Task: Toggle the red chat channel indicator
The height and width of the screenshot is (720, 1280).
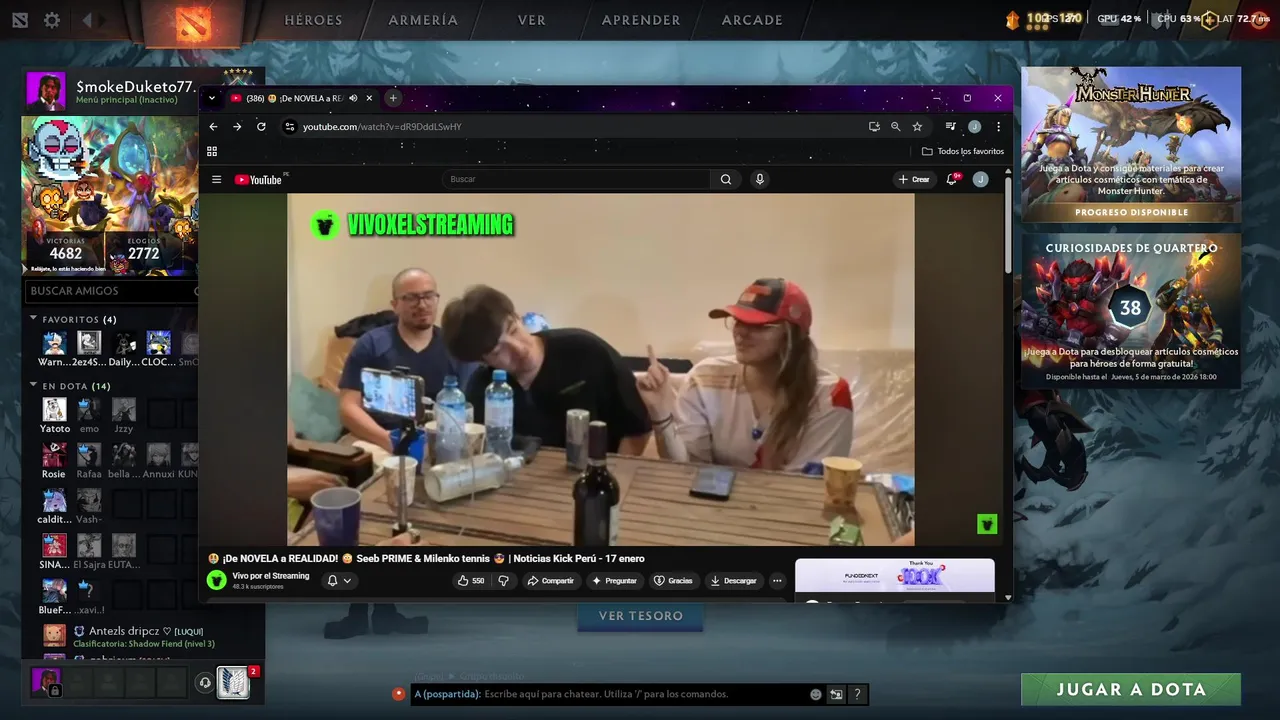Action: (399, 693)
